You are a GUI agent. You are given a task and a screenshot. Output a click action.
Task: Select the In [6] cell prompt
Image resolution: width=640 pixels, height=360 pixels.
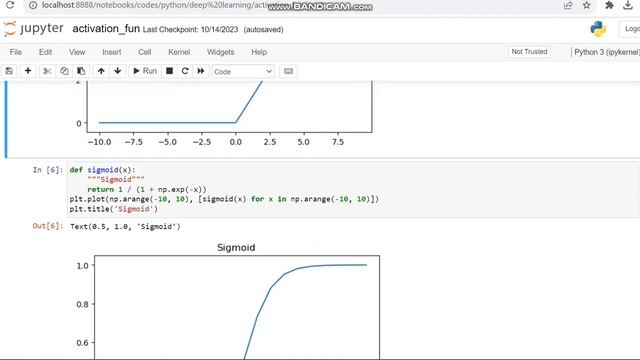coord(48,170)
